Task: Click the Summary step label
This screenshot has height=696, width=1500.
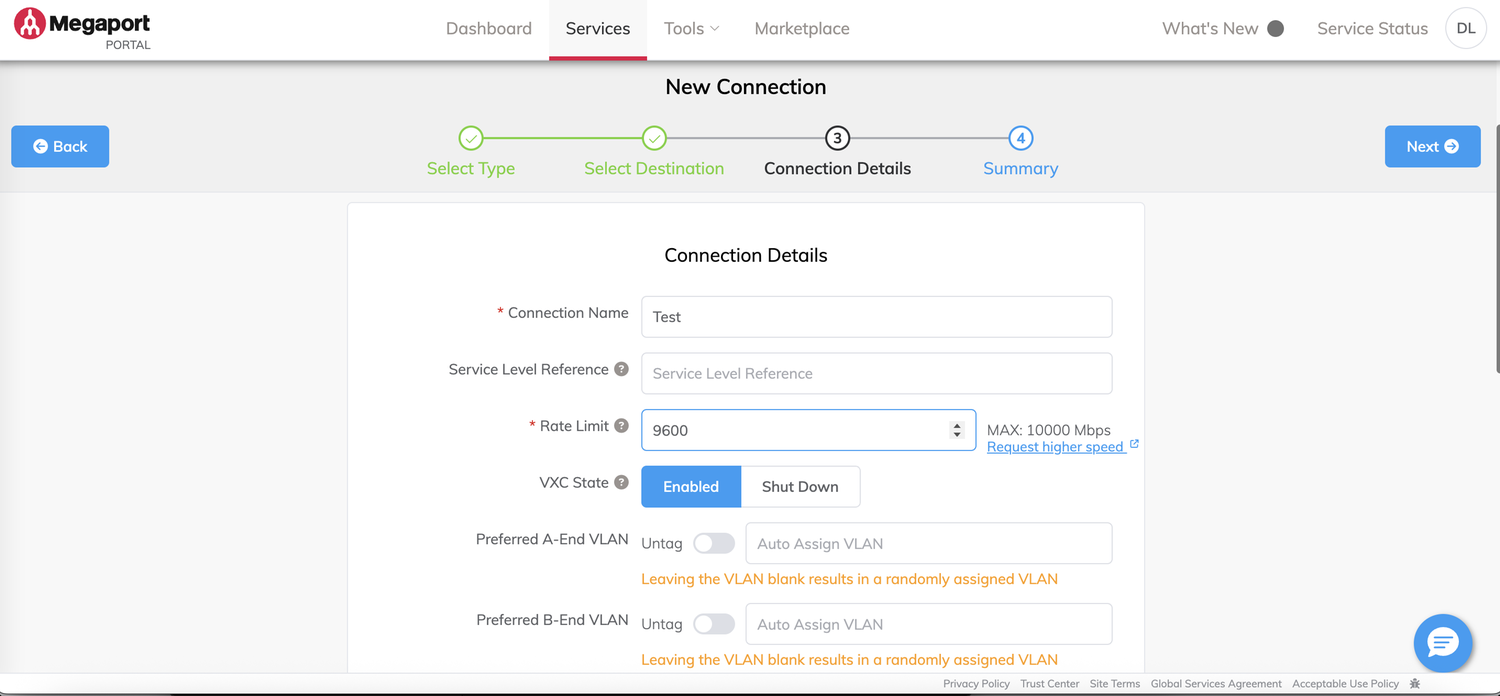Action: (x=1020, y=168)
